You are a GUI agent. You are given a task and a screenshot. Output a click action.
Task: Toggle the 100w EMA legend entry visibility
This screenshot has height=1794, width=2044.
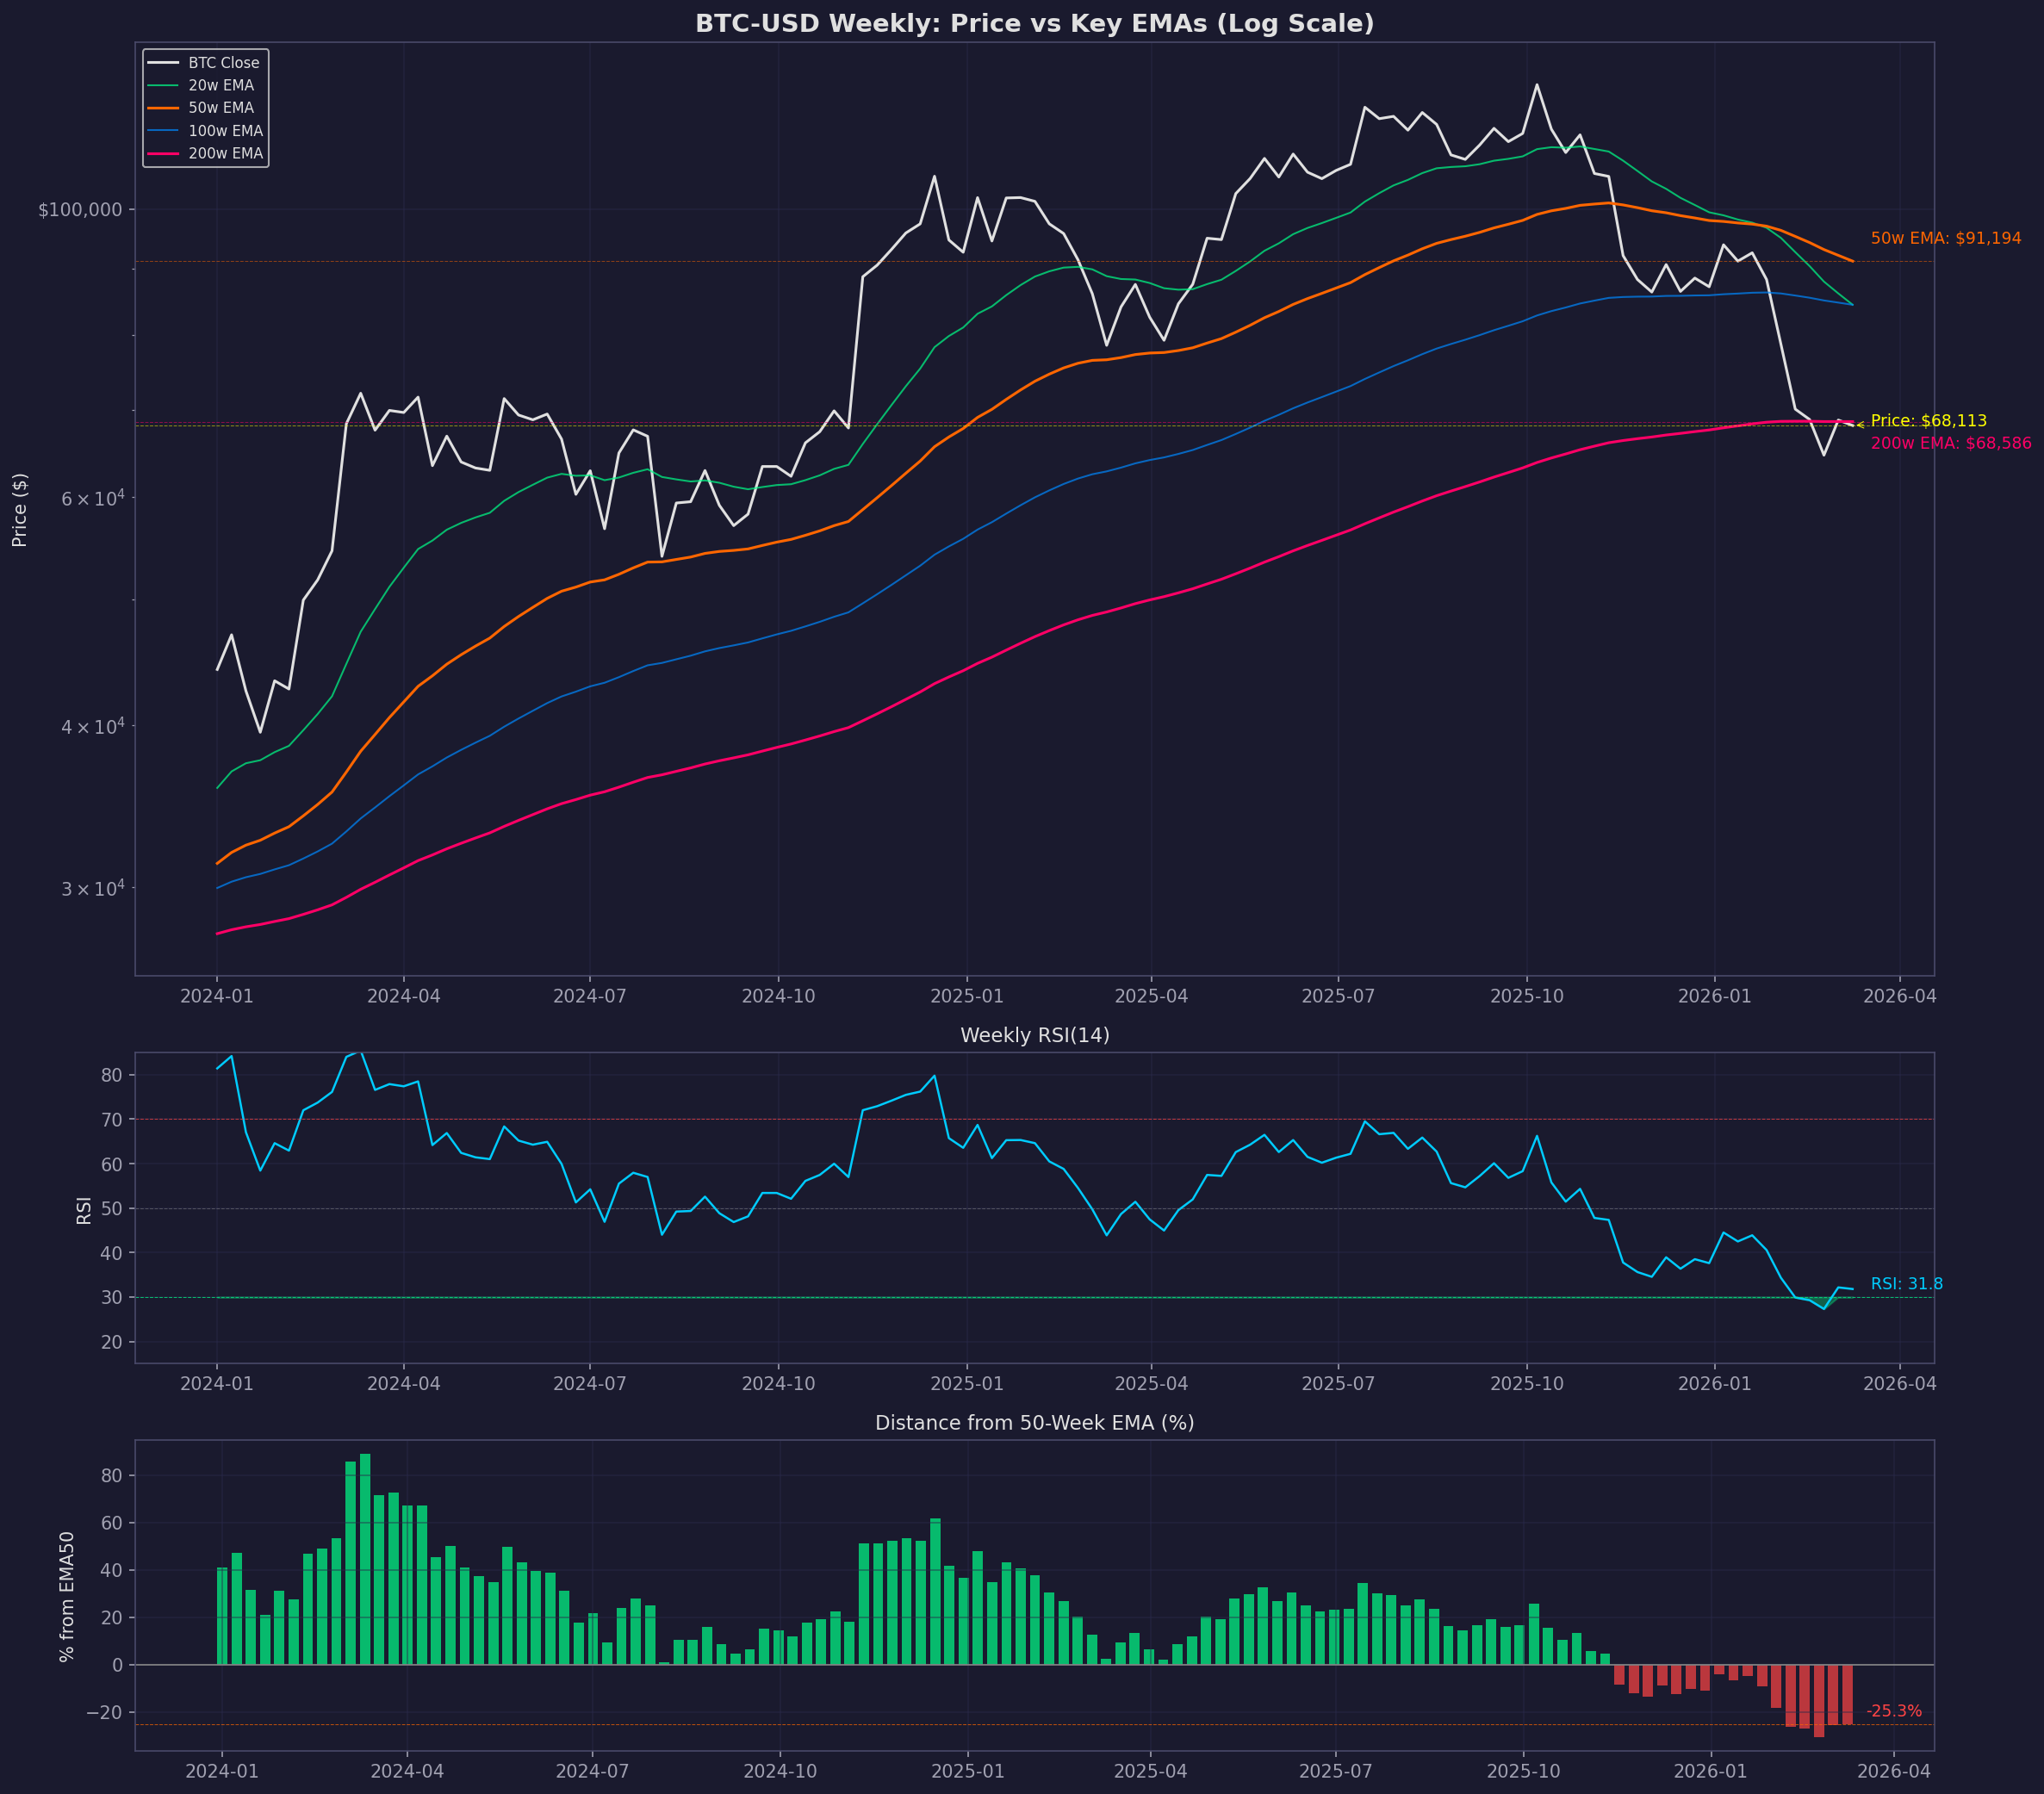click(226, 131)
